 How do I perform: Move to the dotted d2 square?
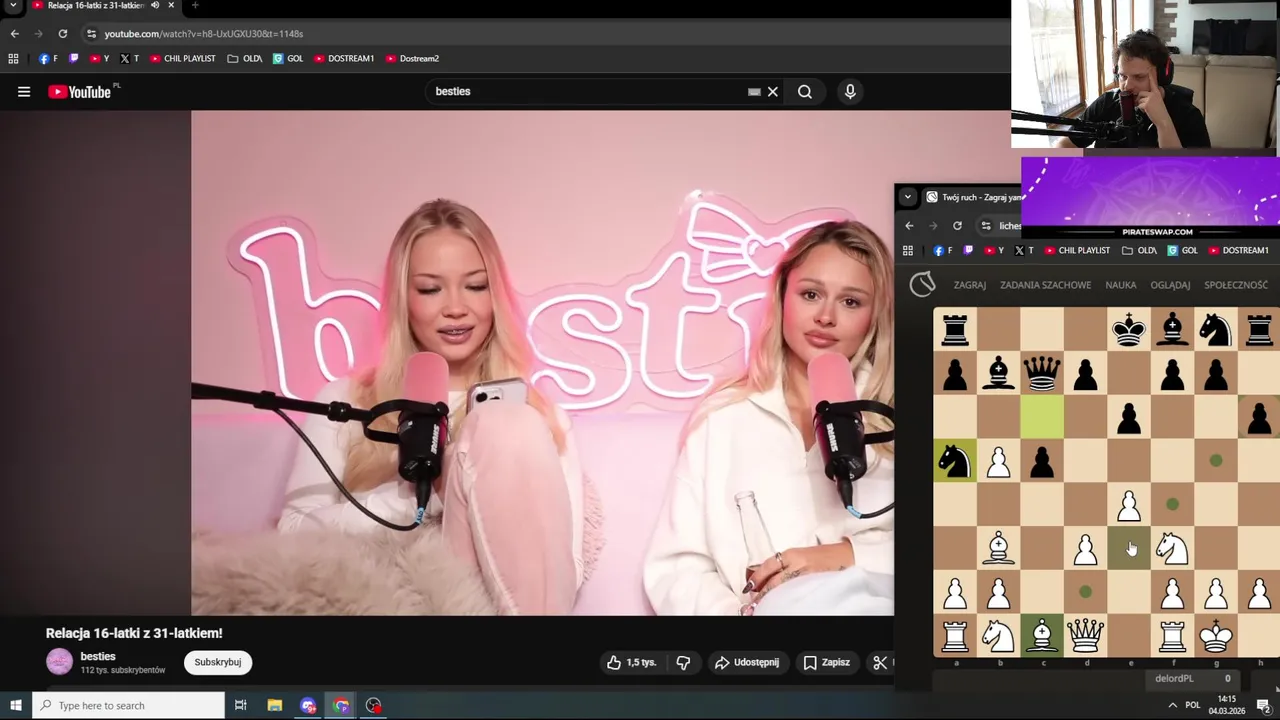[1085, 592]
